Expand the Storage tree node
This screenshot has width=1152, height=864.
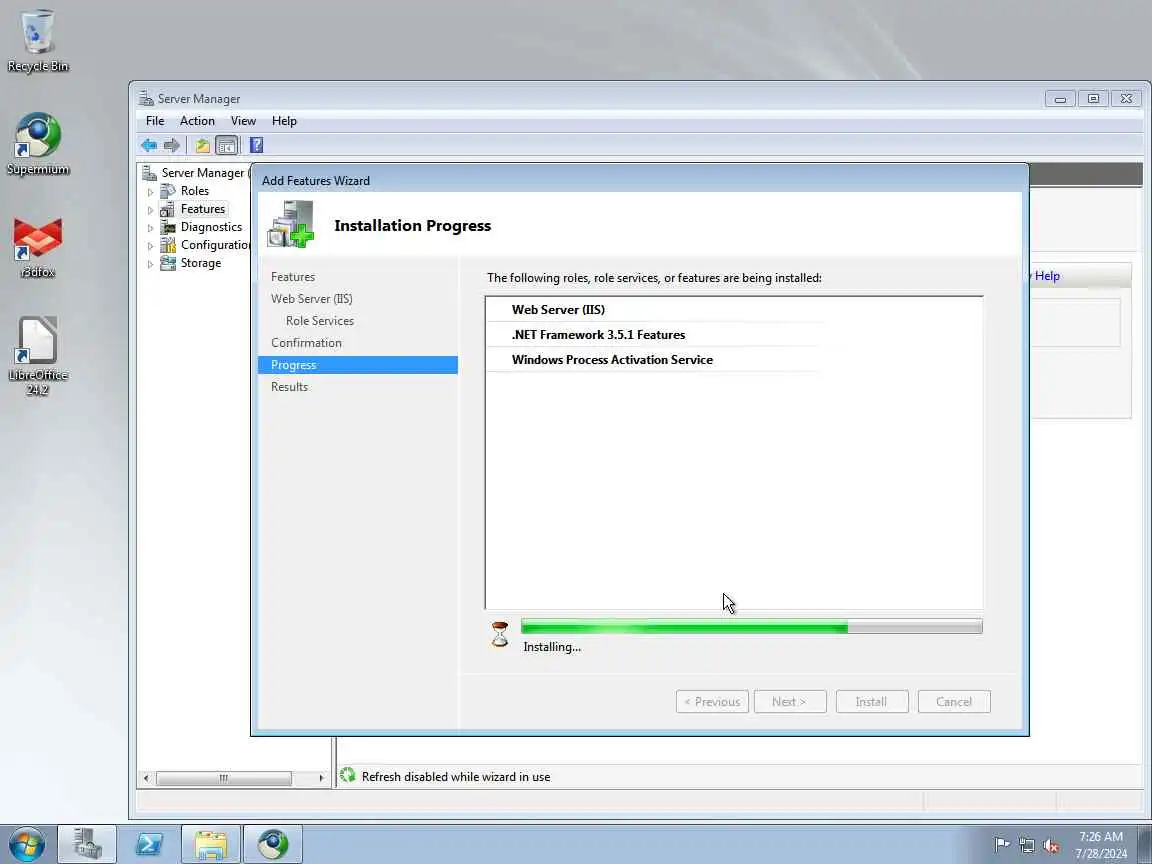click(x=151, y=264)
